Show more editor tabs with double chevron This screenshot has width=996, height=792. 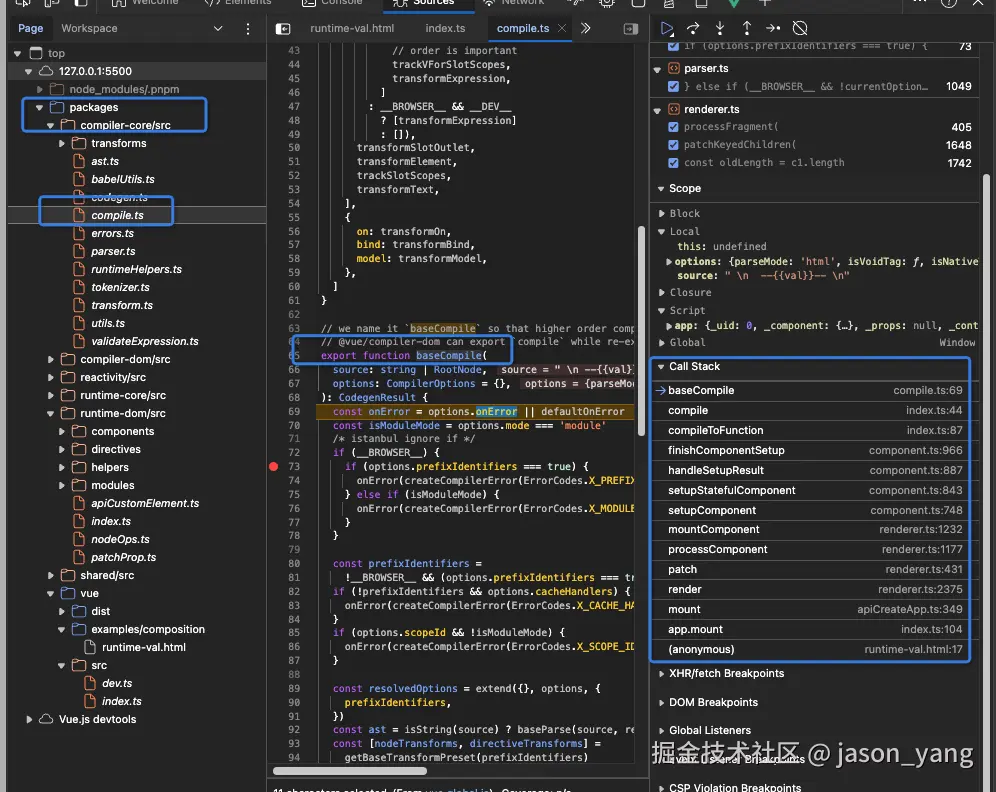585,29
